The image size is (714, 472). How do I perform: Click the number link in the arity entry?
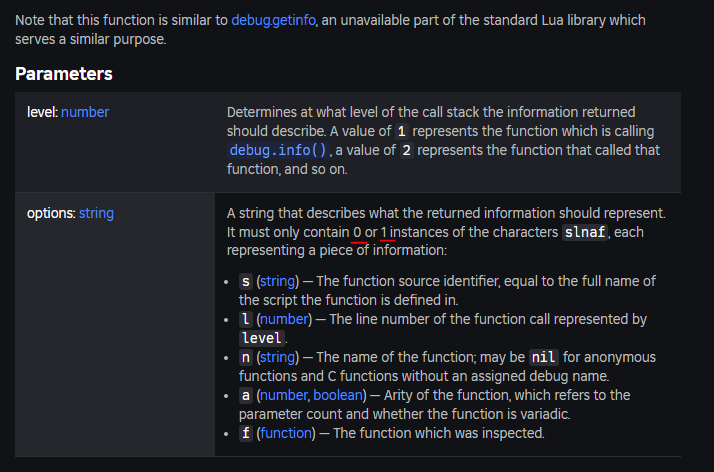coord(284,395)
